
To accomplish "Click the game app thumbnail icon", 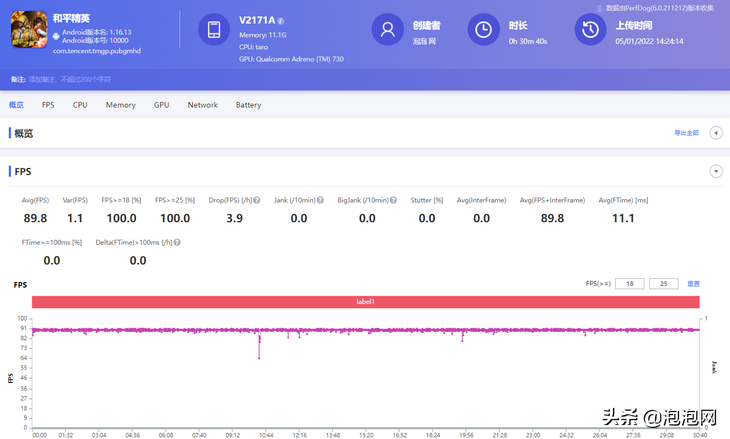I will coord(29,30).
